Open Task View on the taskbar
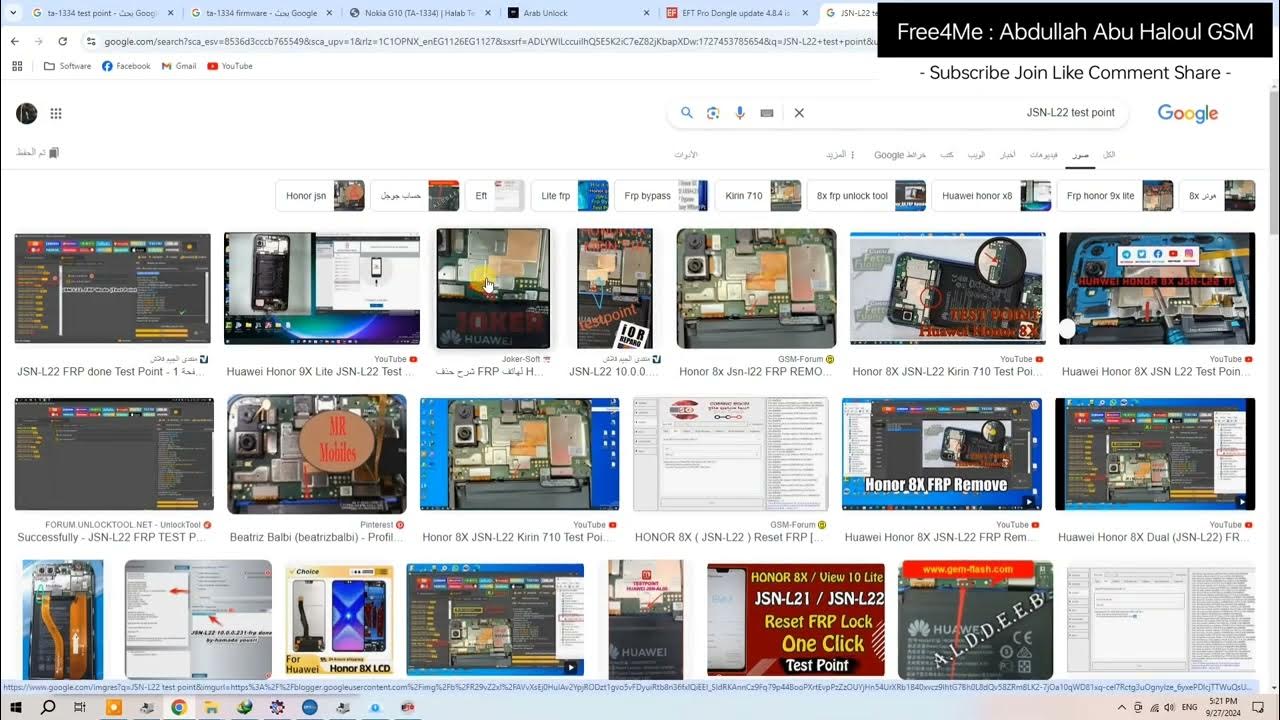The image size is (1280, 720). [81, 707]
